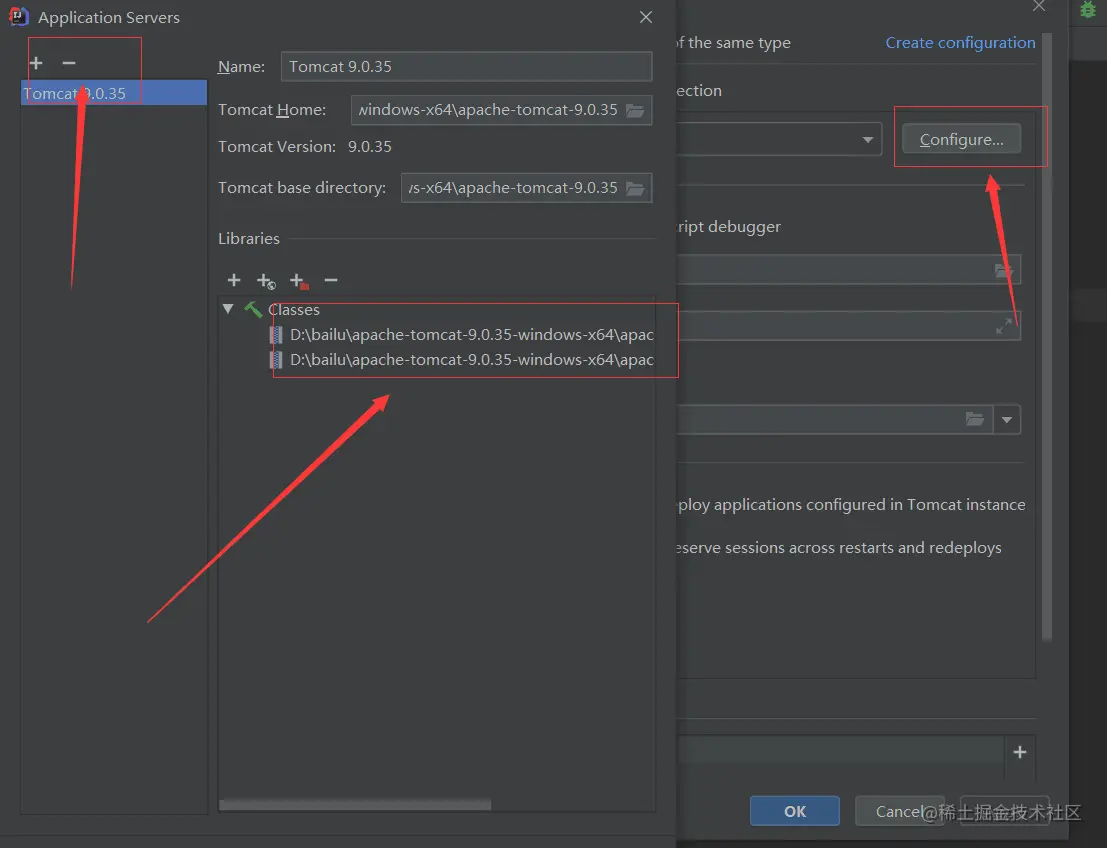Close the Application Servers dialog
The height and width of the screenshot is (848, 1107).
(645, 17)
